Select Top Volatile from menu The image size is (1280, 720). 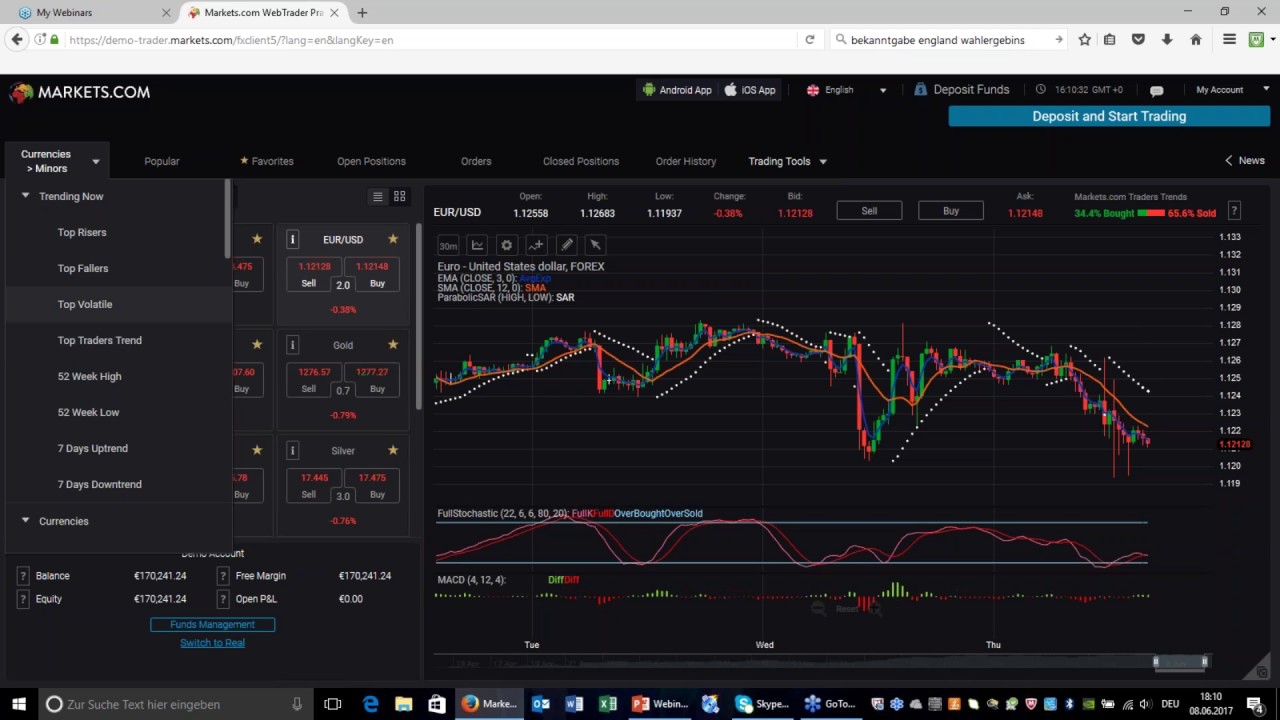click(x=85, y=304)
